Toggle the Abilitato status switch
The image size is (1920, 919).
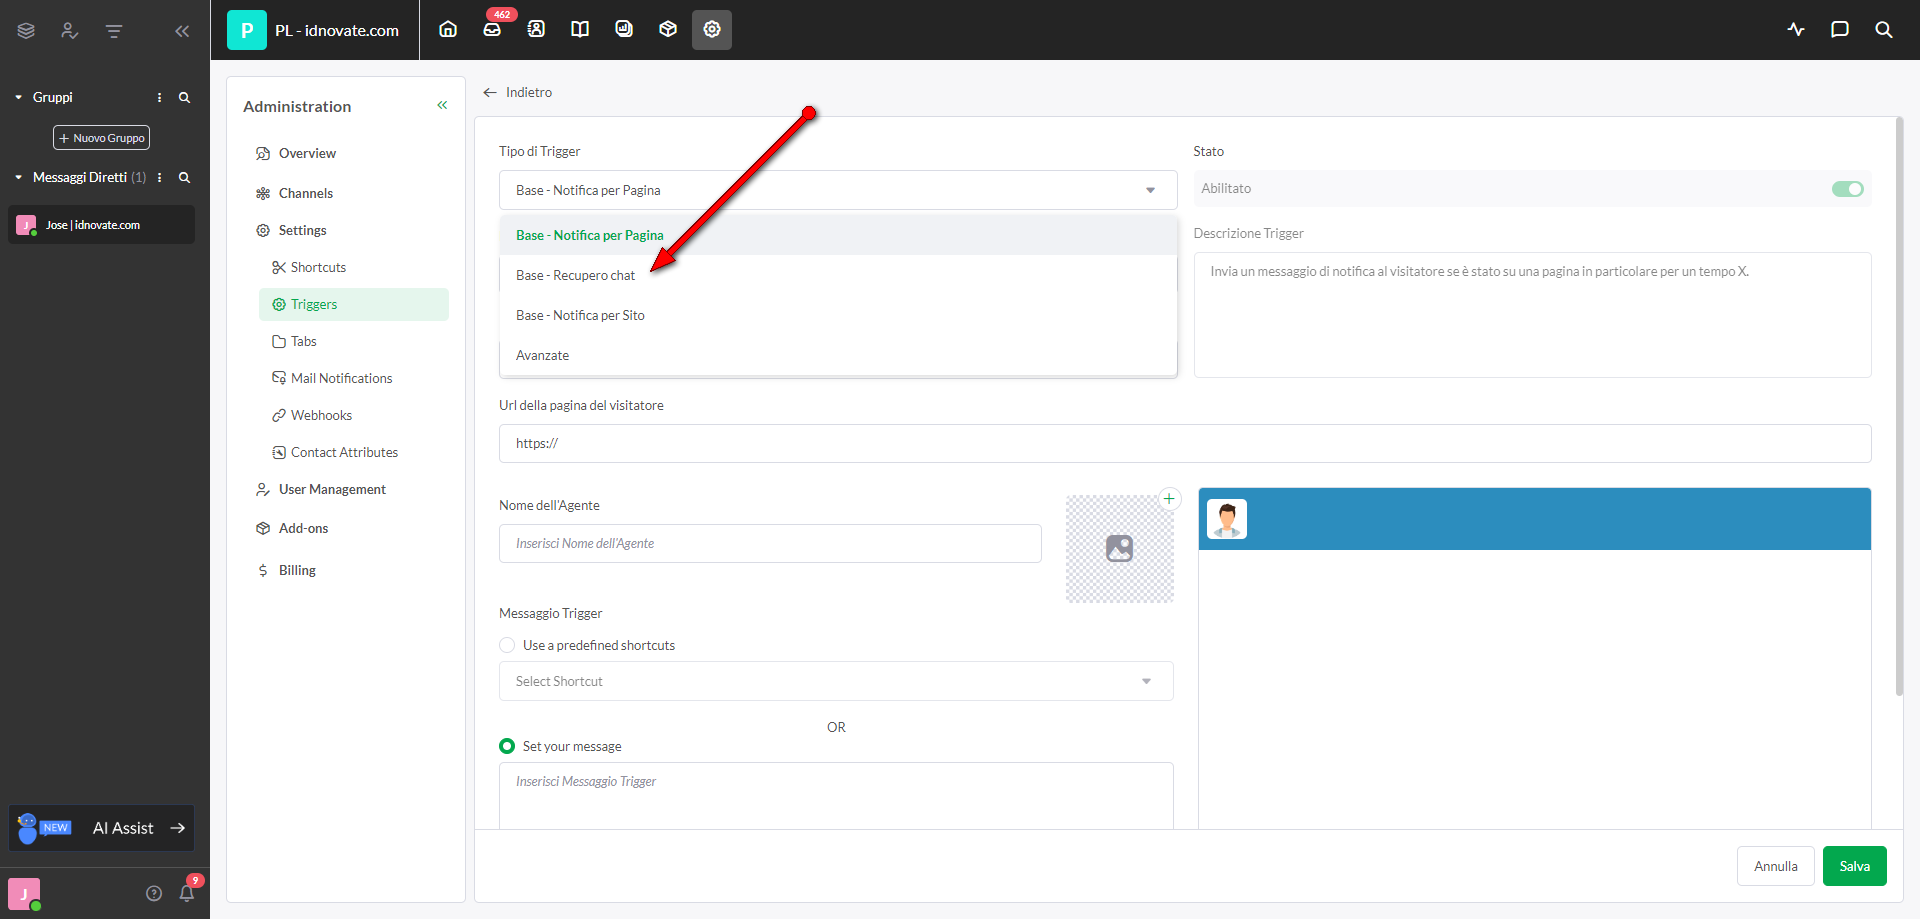pos(1847,189)
